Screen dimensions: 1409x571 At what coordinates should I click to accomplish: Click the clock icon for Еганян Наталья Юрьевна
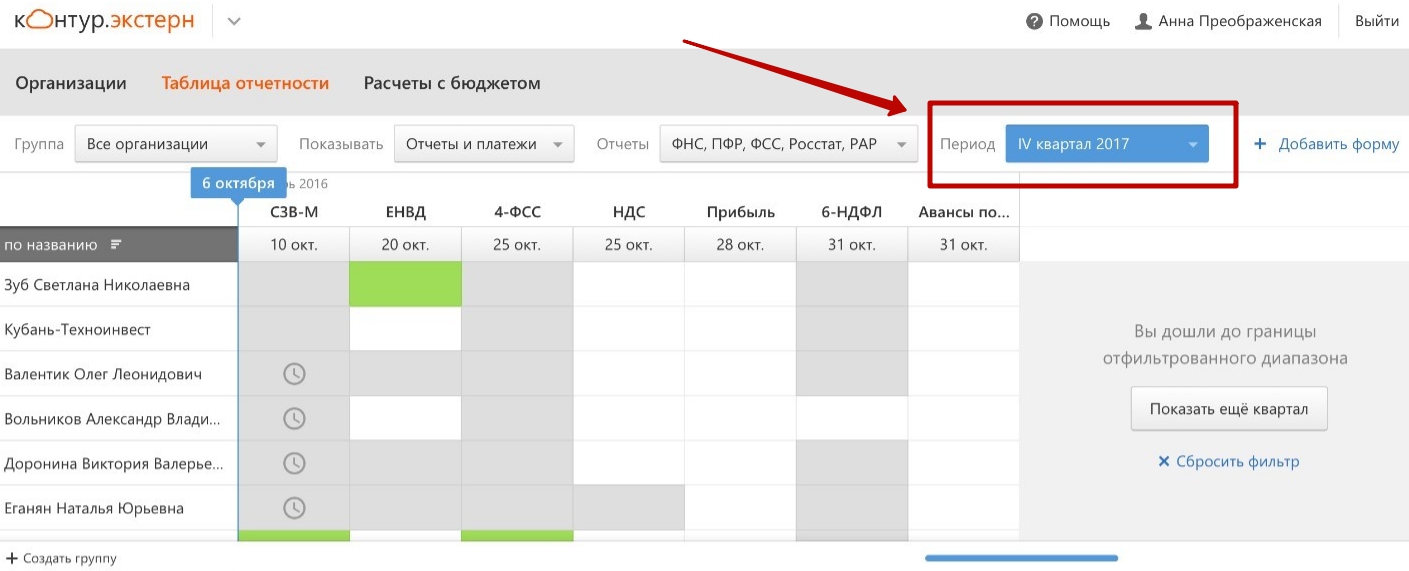point(294,508)
